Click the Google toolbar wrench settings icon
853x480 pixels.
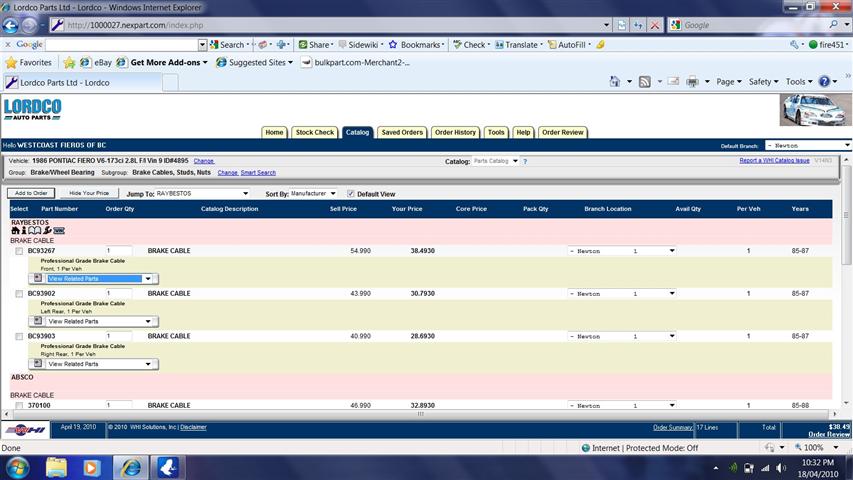coord(794,45)
